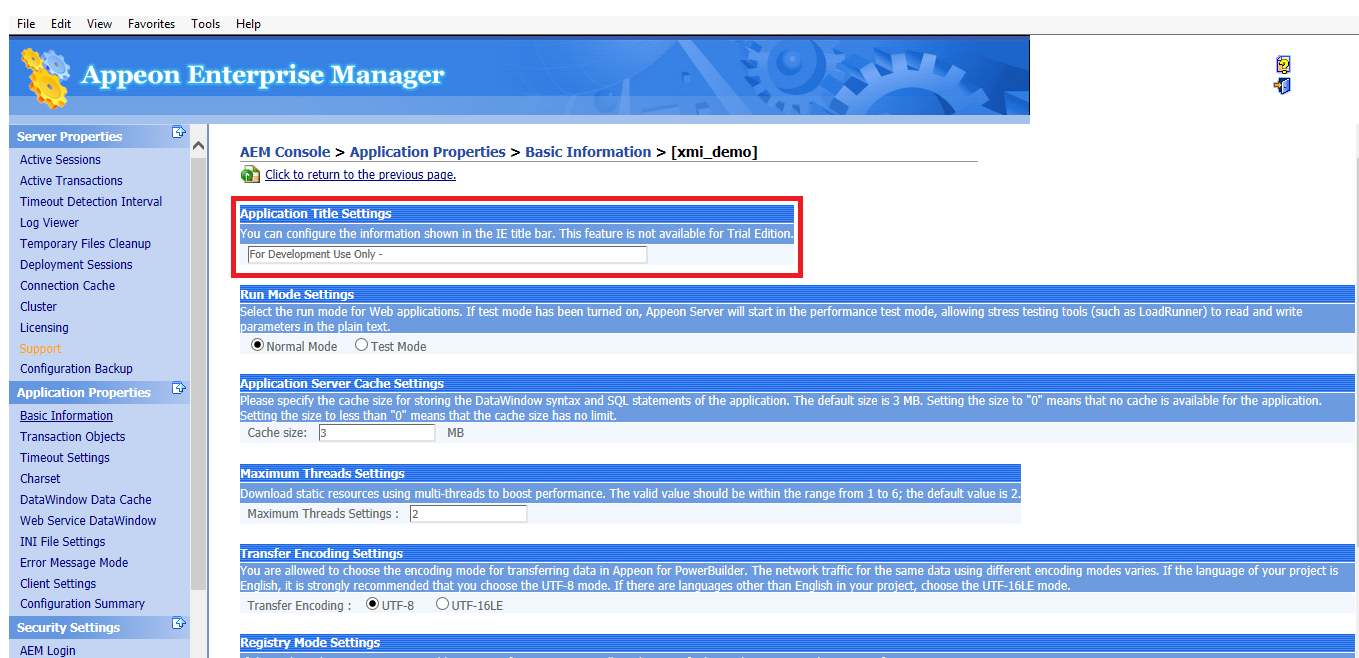Click the sidebar scrollbar up arrow
1359x658 pixels.
[198, 146]
